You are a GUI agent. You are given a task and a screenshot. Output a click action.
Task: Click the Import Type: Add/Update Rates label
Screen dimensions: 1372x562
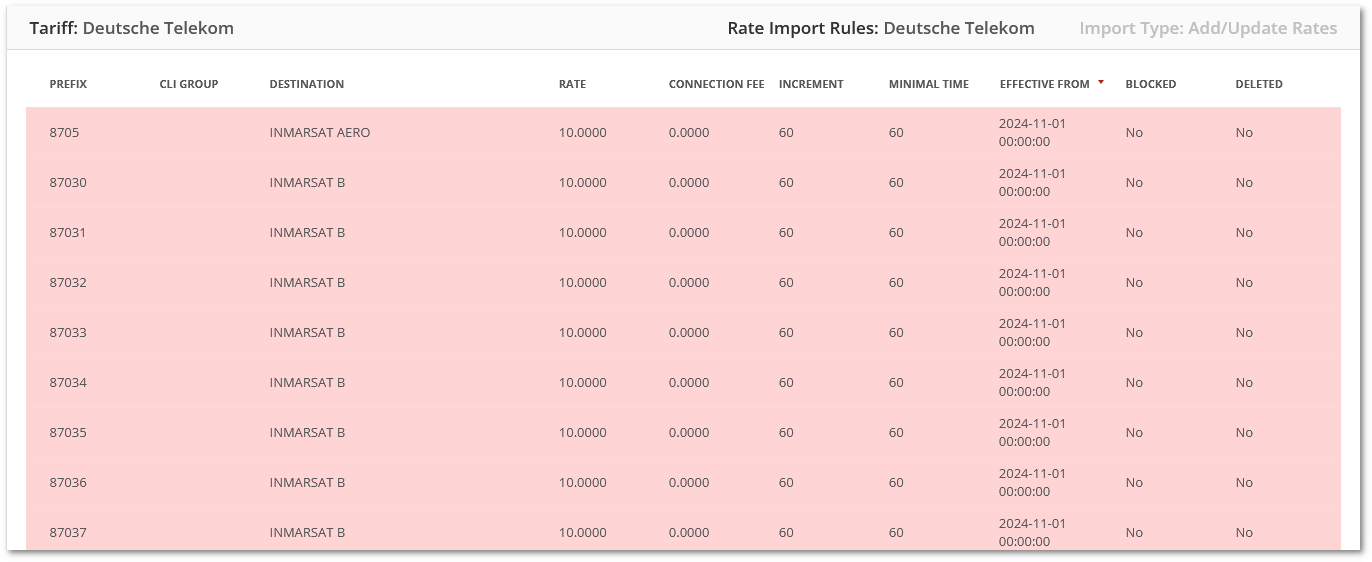1208,28
